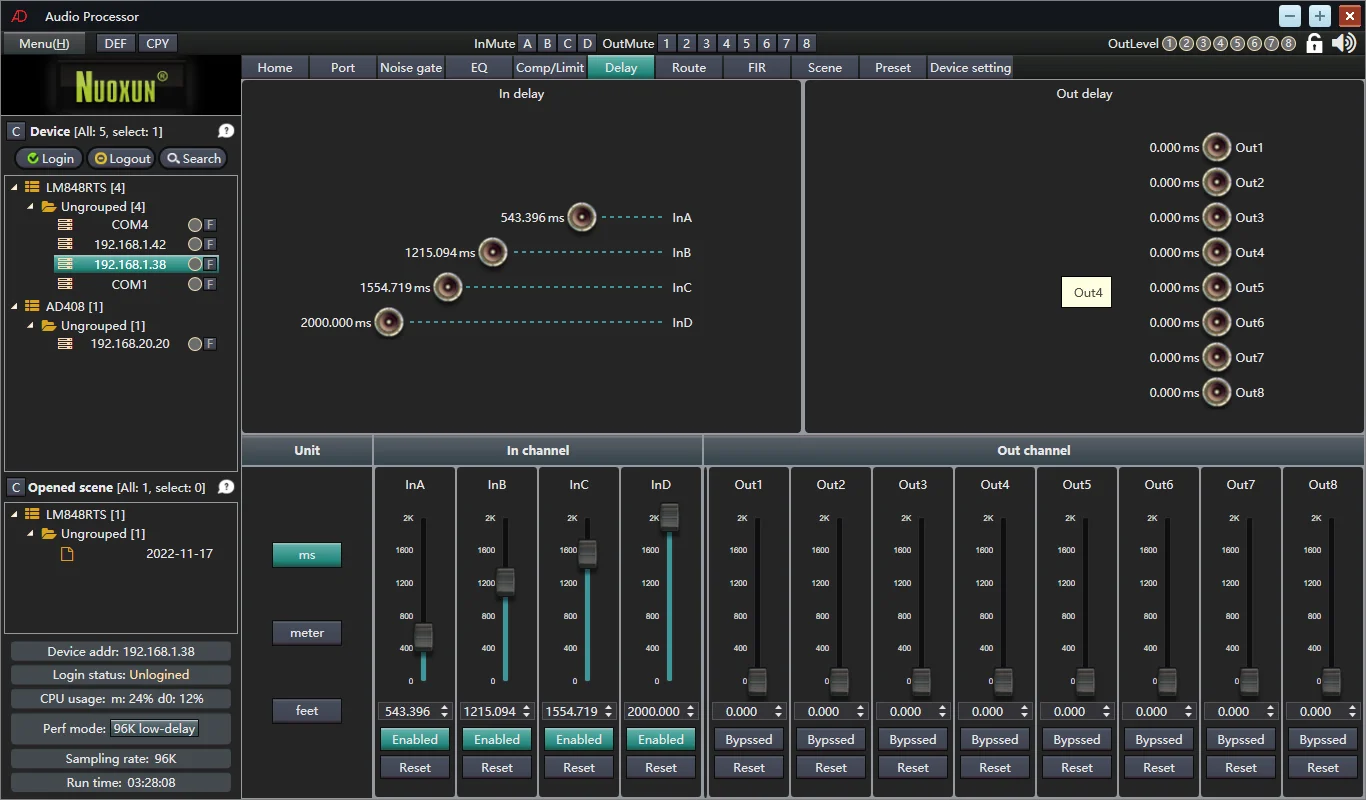The height and width of the screenshot is (800, 1366).
Task: Disable the InA delay Enabled button
Action: pos(415,740)
